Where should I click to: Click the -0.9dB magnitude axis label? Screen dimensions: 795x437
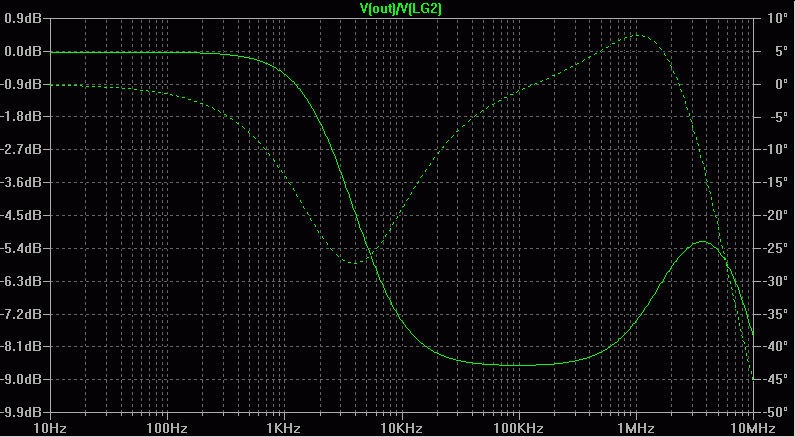tap(22, 84)
